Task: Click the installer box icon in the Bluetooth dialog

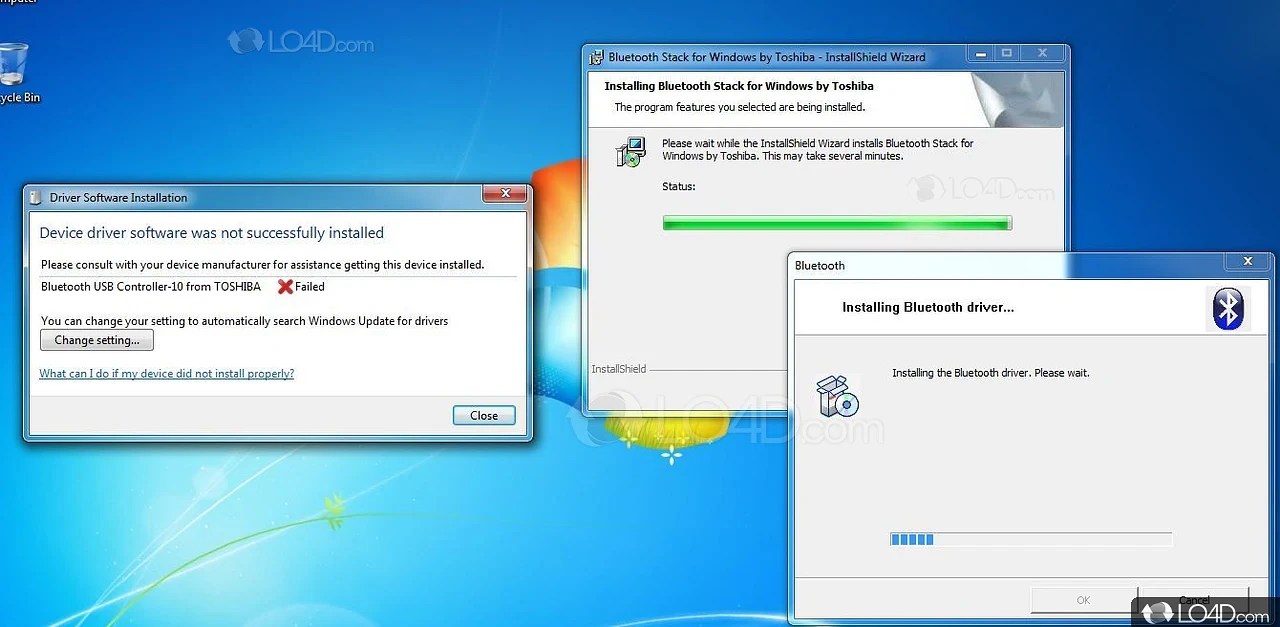Action: [838, 396]
